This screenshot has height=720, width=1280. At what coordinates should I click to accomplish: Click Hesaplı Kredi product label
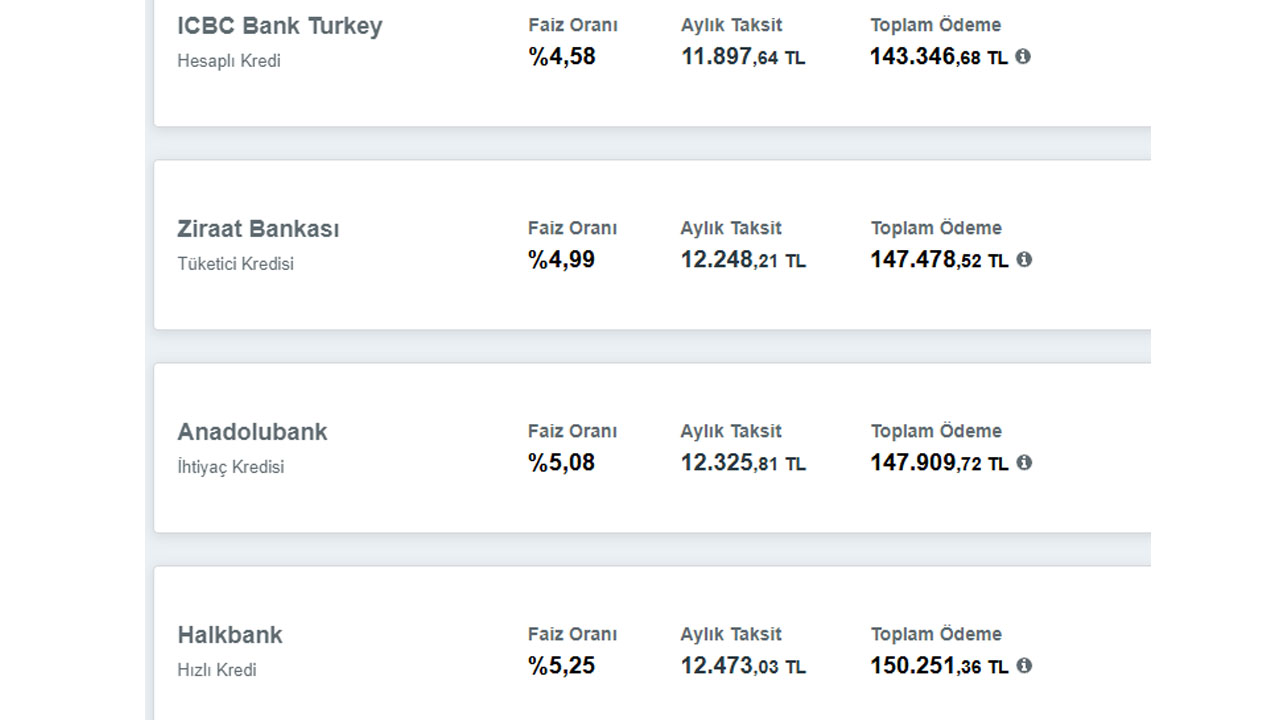tap(229, 61)
